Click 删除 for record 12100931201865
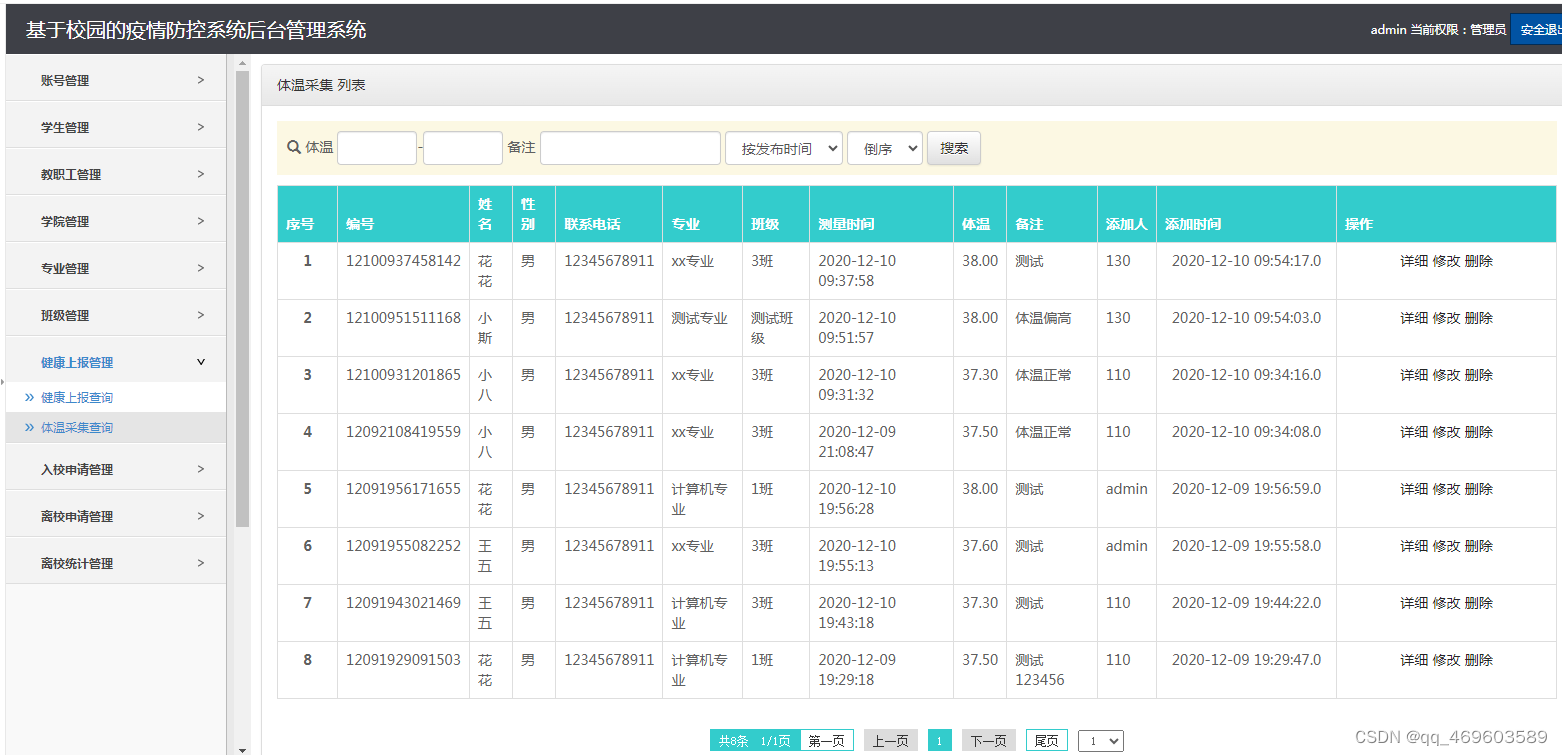This screenshot has height=755, width=1562. pyautogui.click(x=1479, y=375)
